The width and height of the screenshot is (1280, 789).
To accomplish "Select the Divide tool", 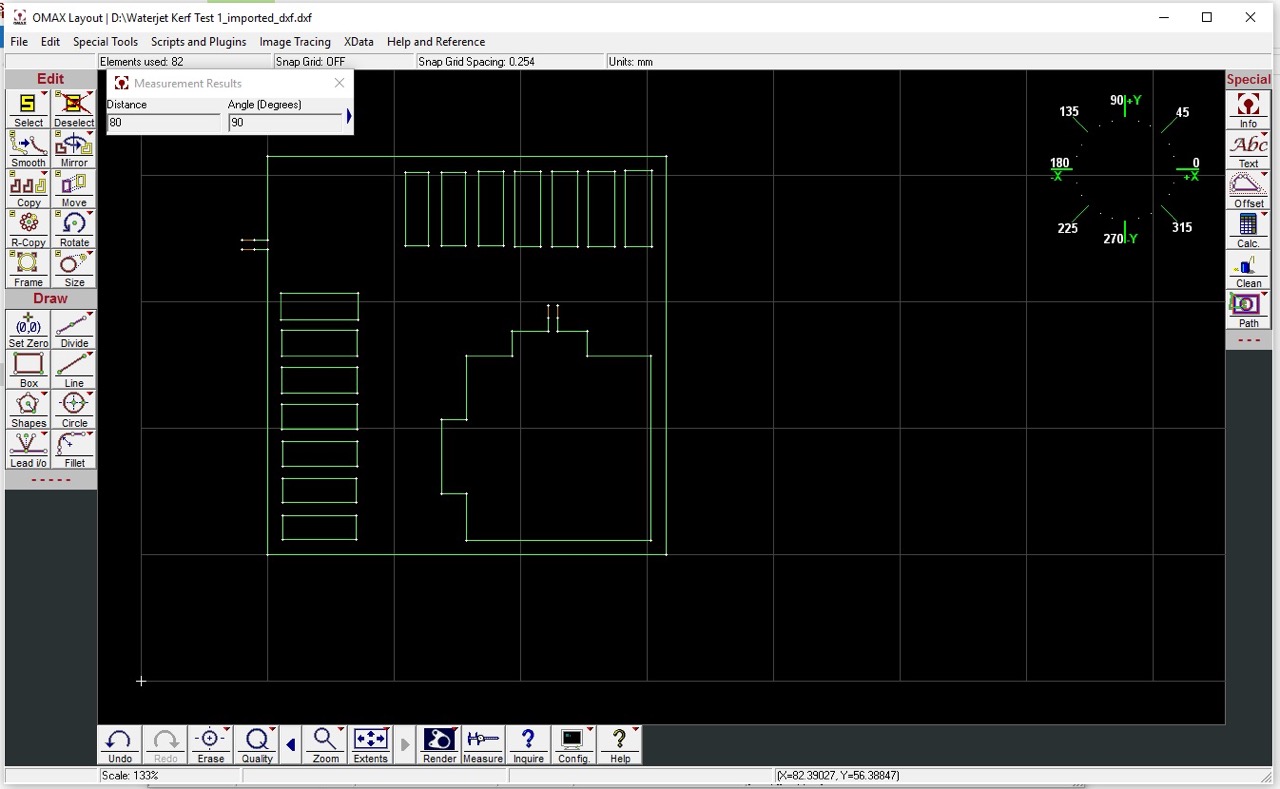I will (x=74, y=329).
